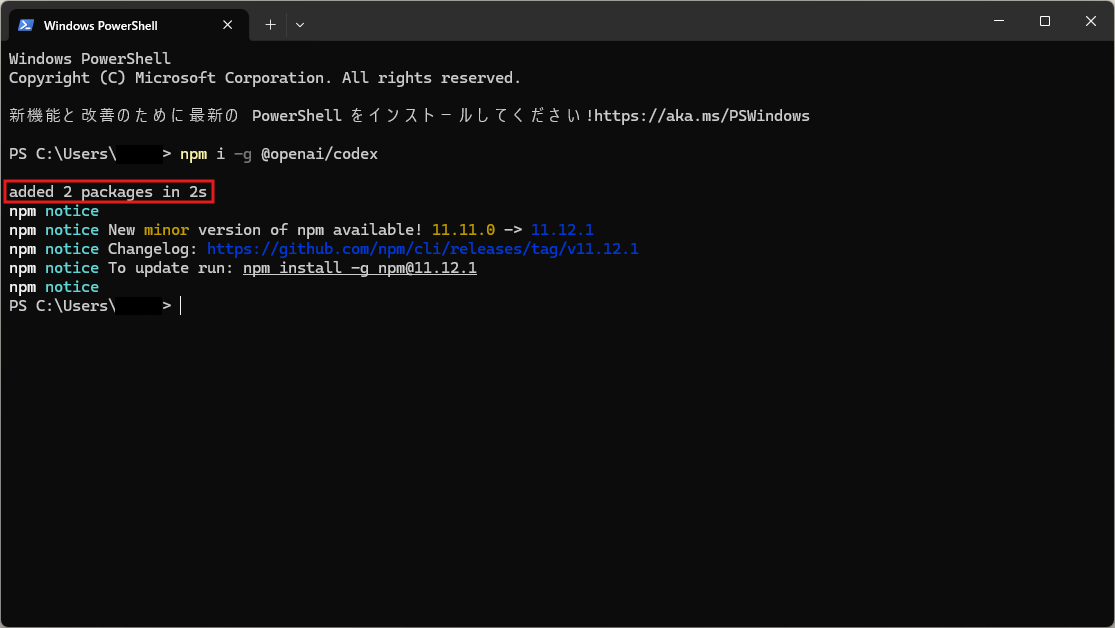Screen dimensions: 1115x628
Task: Open the aka.ms/PSWindows link
Action: pos(702,116)
